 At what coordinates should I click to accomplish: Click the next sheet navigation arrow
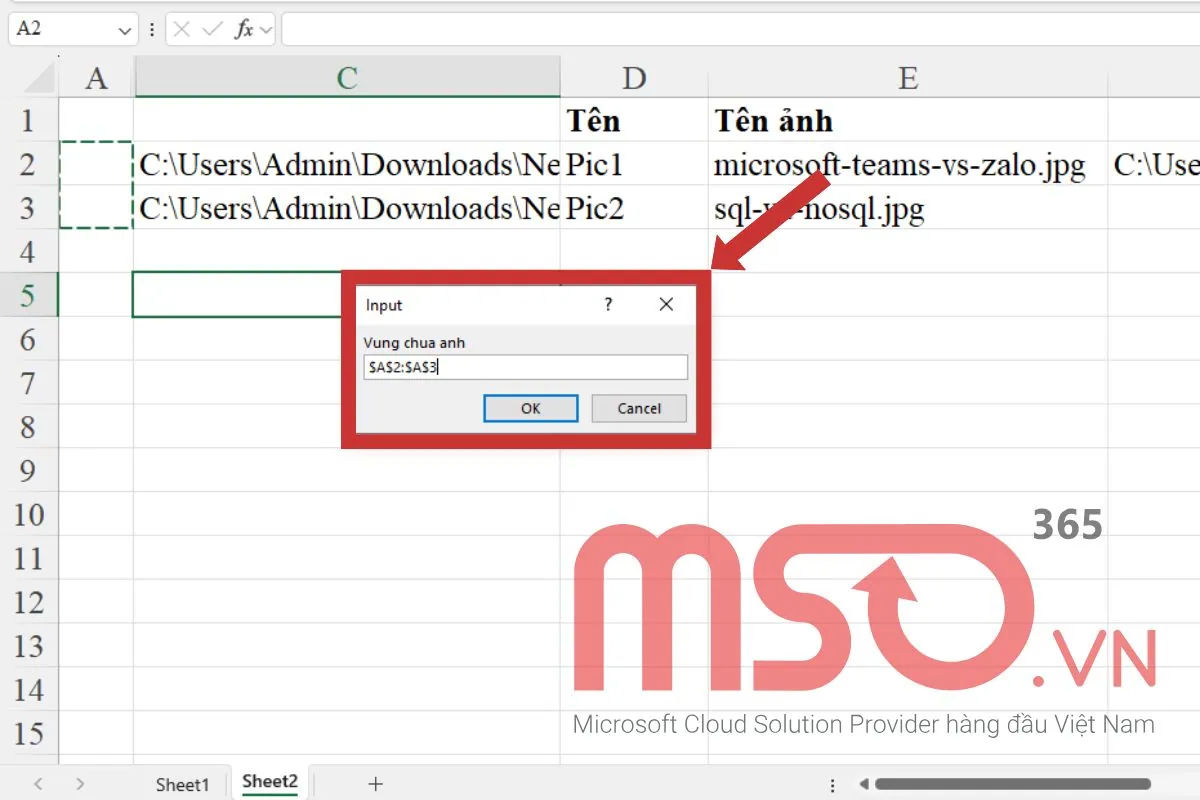[80, 784]
